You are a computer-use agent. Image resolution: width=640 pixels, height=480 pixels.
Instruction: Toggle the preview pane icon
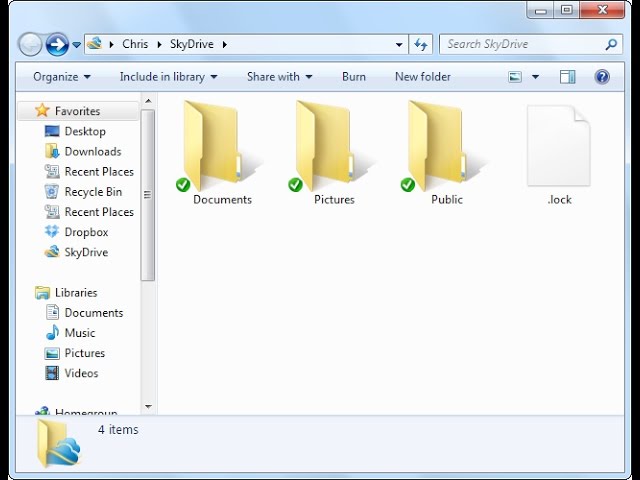[x=567, y=77]
